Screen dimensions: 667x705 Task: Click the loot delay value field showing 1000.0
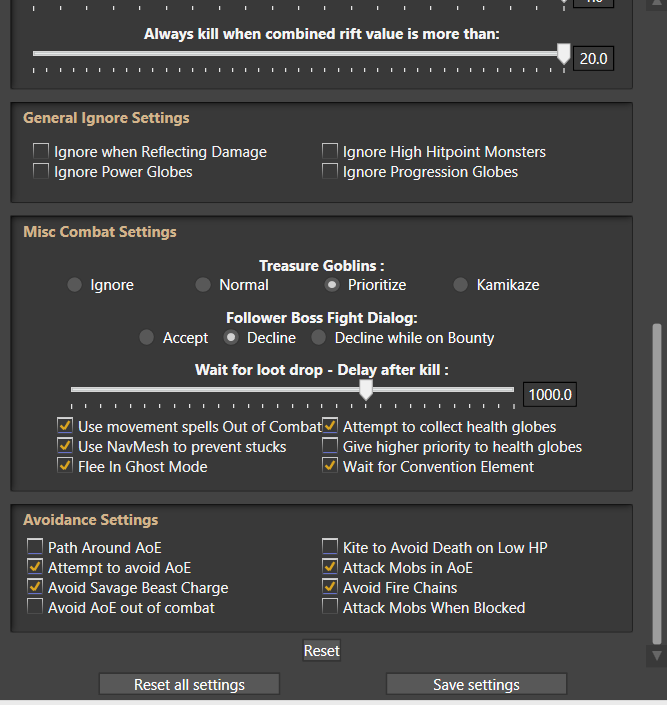click(550, 394)
